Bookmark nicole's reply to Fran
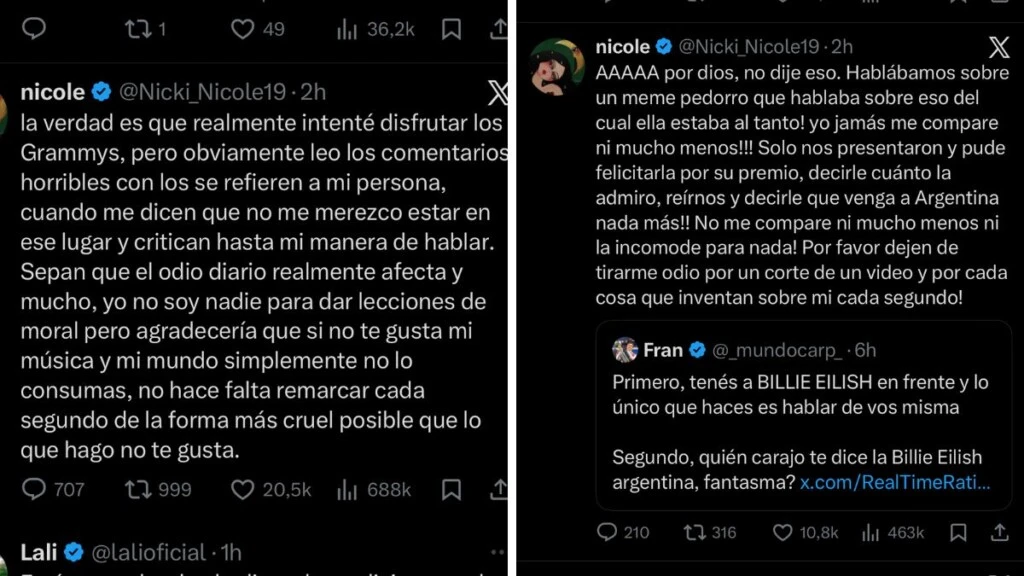Viewport: 1024px width, 576px height. tap(958, 532)
